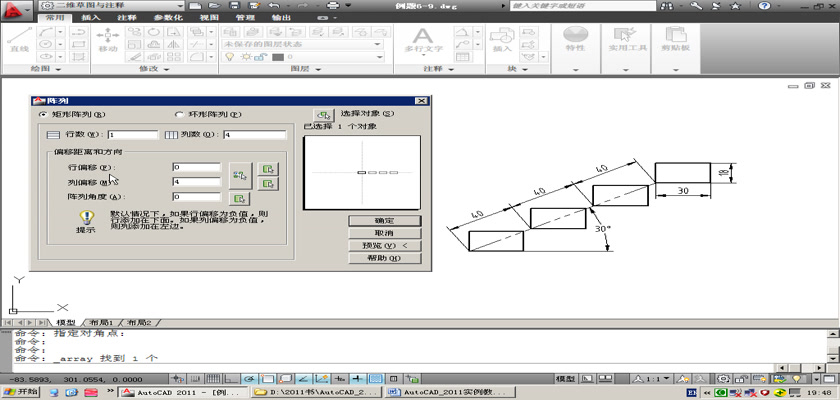Switch to the Output (输出) ribbon tab

pyautogui.click(x=281, y=18)
